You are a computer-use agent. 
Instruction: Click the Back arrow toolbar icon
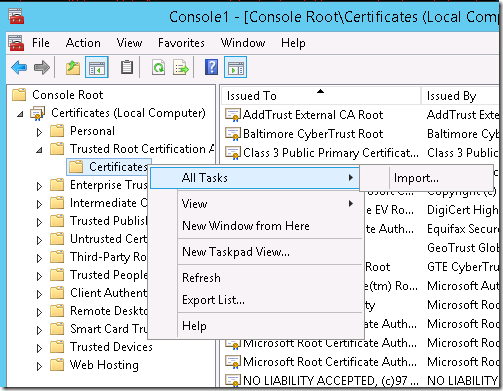click(19, 68)
